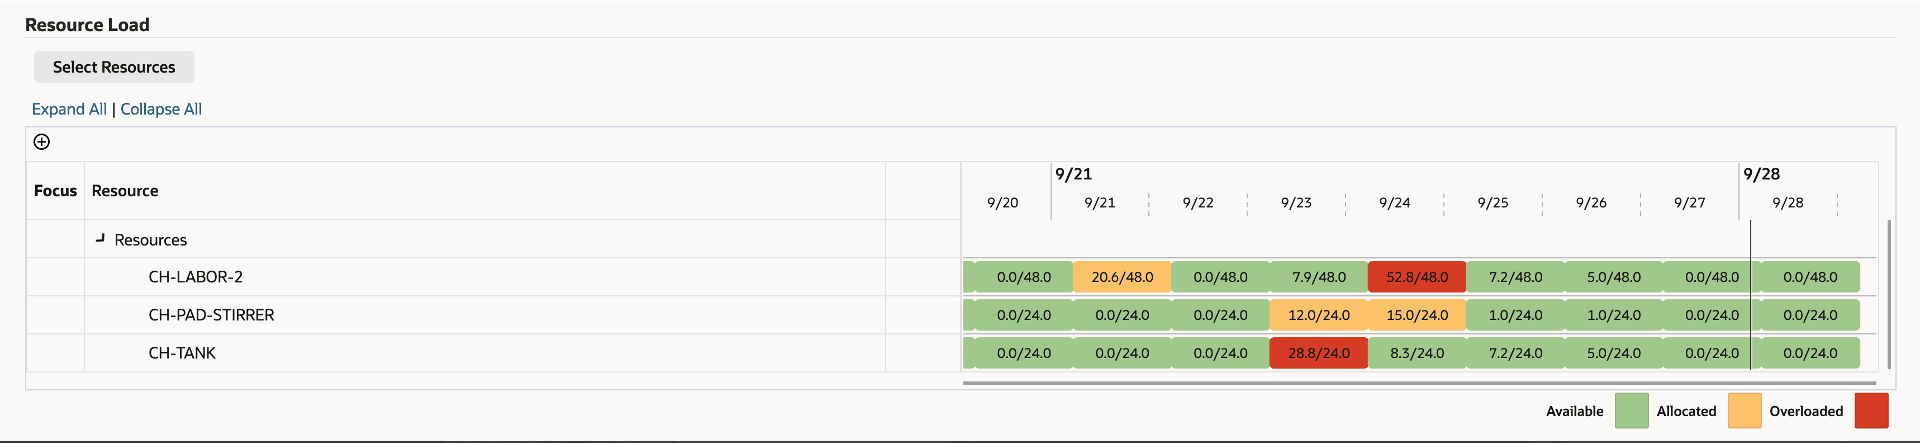This screenshot has width=1920, height=444.
Task: Click the orange Allocated legend swatch
Action: point(1744,411)
